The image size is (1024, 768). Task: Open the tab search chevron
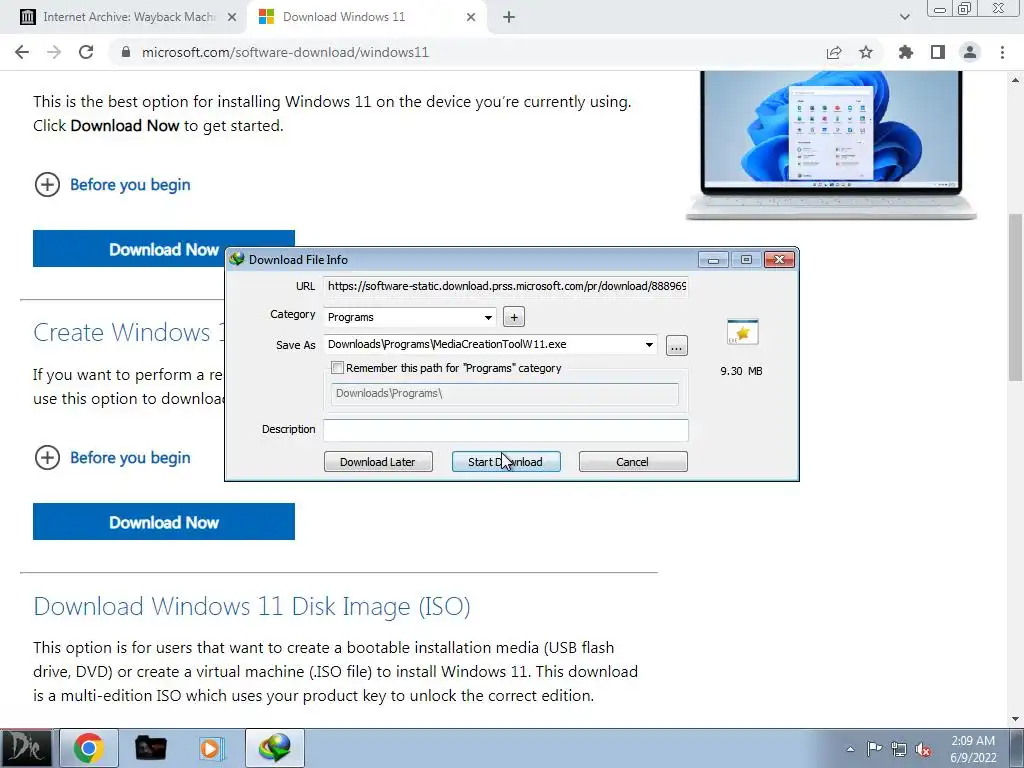904,17
